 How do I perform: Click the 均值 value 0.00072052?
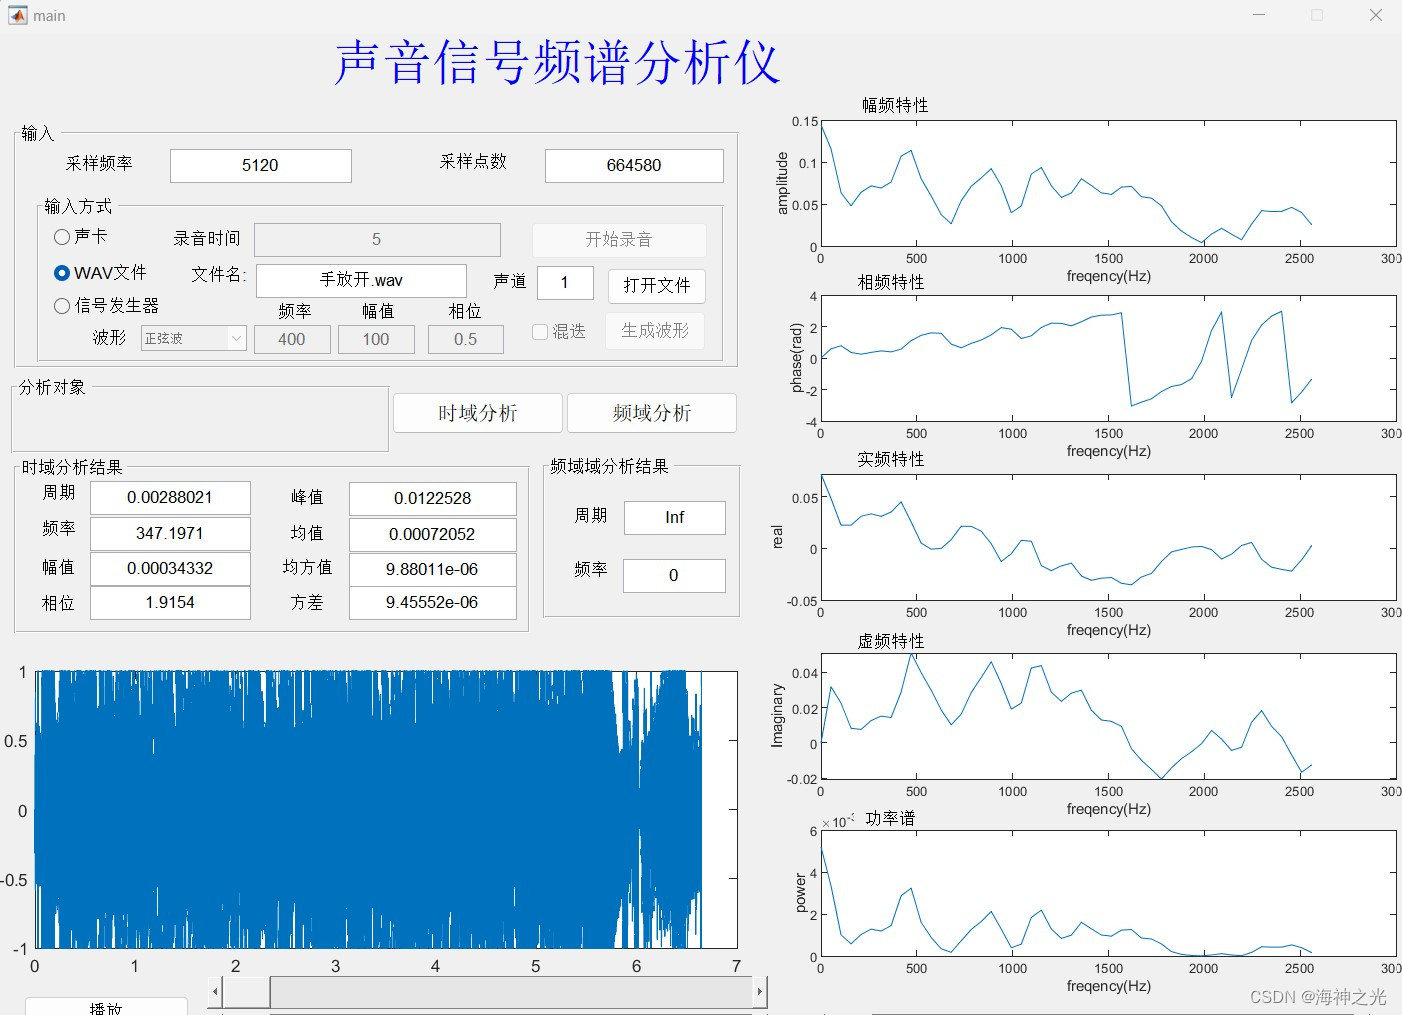(433, 534)
